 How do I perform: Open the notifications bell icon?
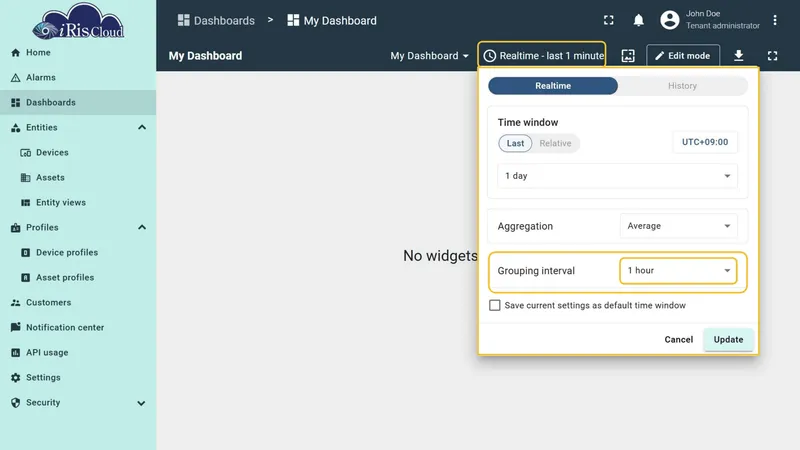click(638, 20)
